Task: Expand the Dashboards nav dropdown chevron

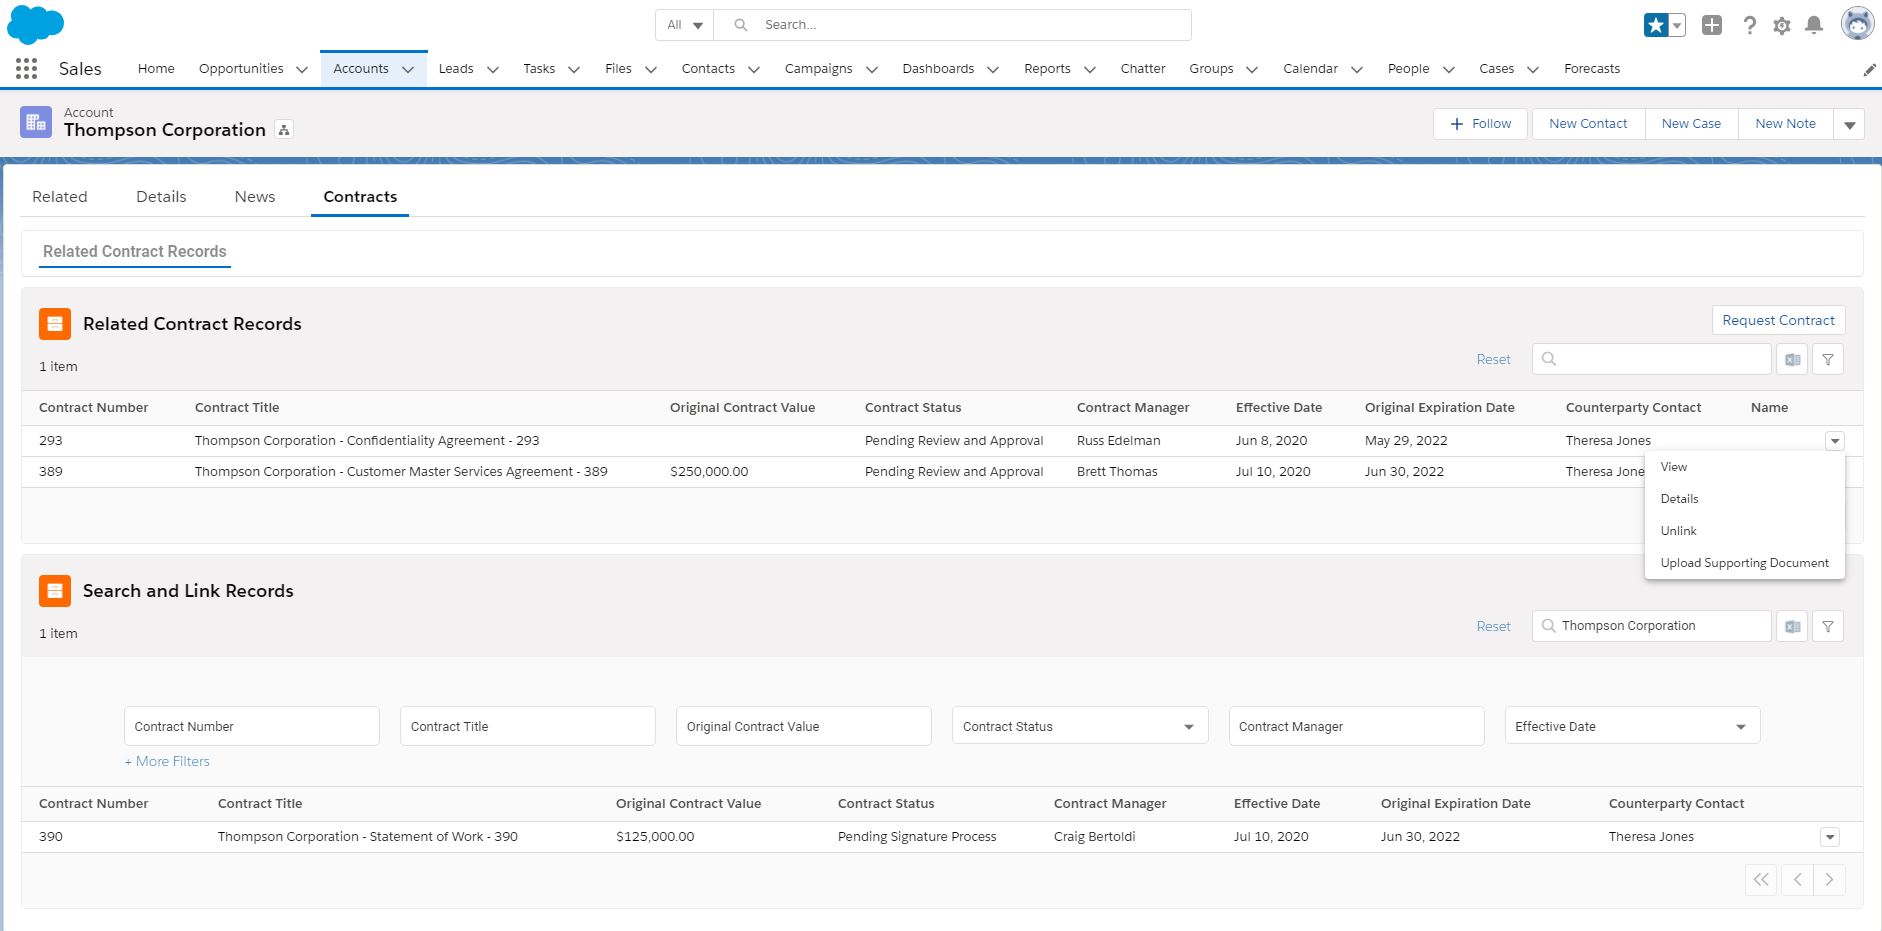Action: tap(992, 69)
